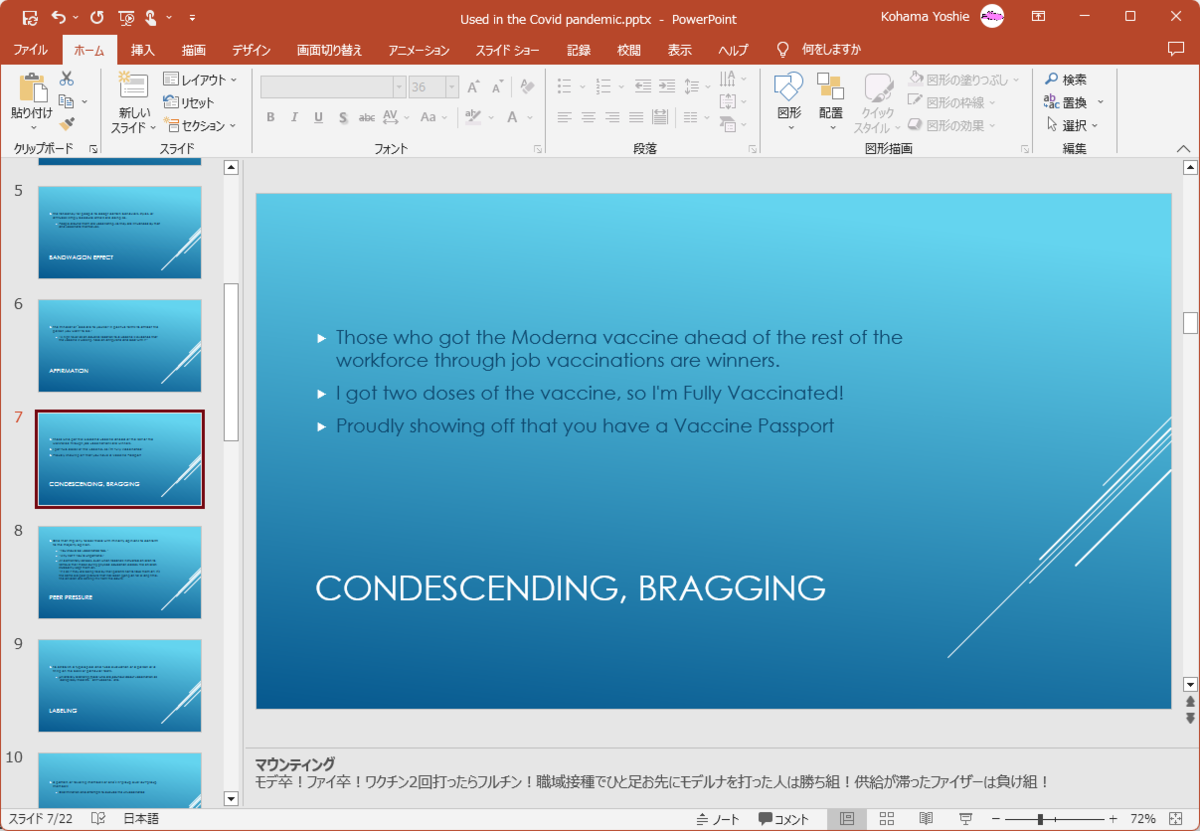This screenshot has height=831, width=1200.
Task: Click the Copy icon in clipboard group
Action: pos(67,101)
